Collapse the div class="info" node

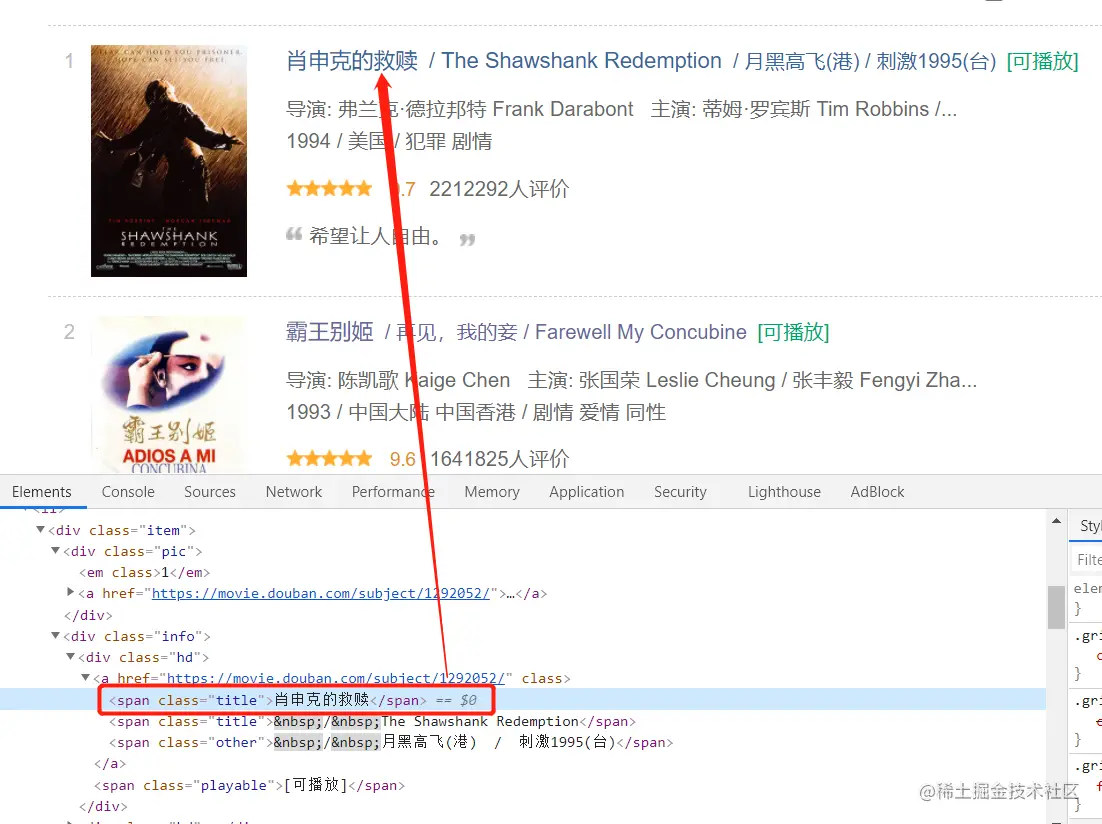[56, 636]
